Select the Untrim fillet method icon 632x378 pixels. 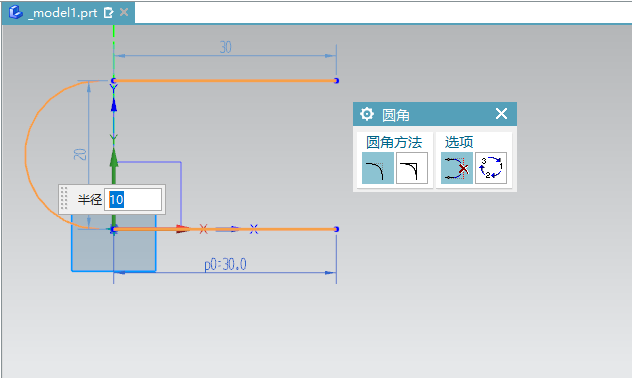(412, 168)
